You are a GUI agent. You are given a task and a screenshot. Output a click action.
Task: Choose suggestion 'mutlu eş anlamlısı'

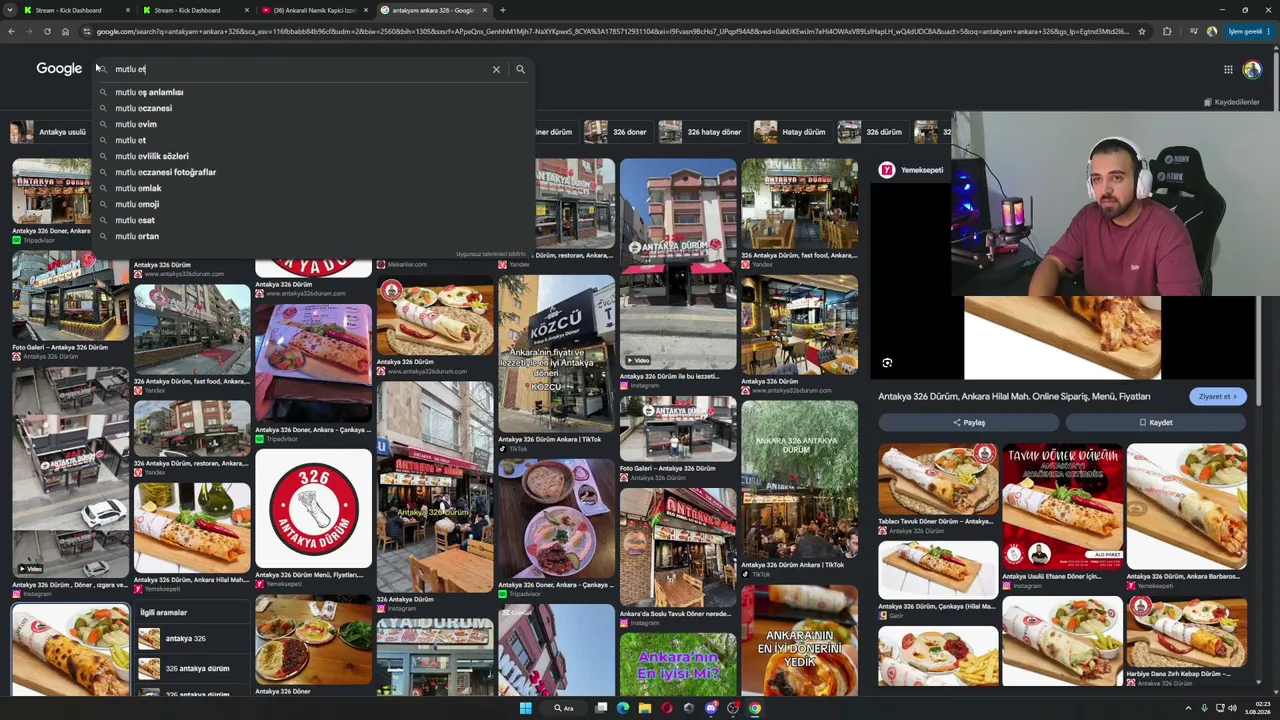pos(314,92)
